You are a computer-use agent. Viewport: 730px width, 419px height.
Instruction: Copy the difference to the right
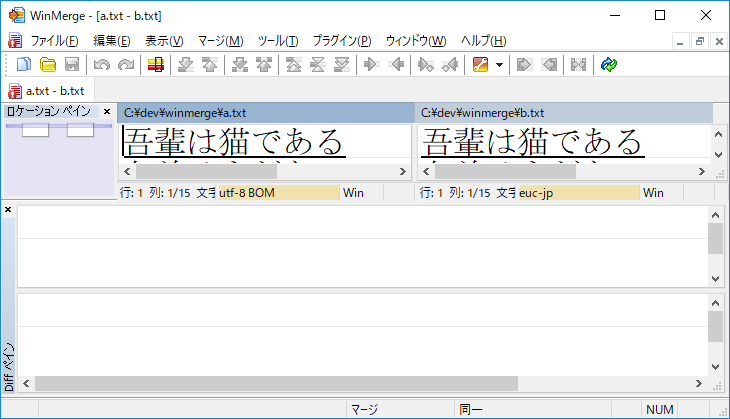(371, 64)
